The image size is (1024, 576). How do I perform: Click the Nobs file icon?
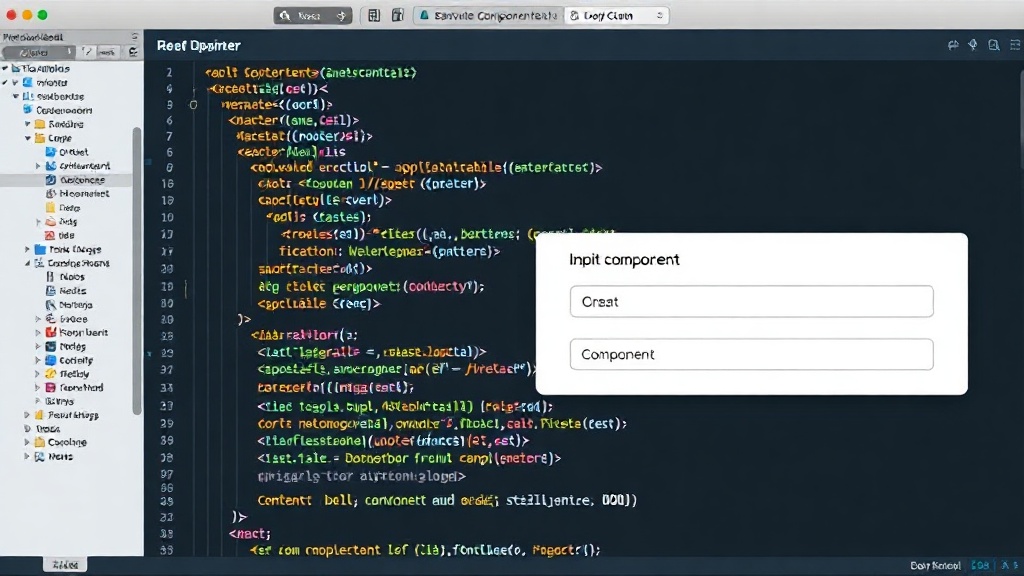coord(50,277)
